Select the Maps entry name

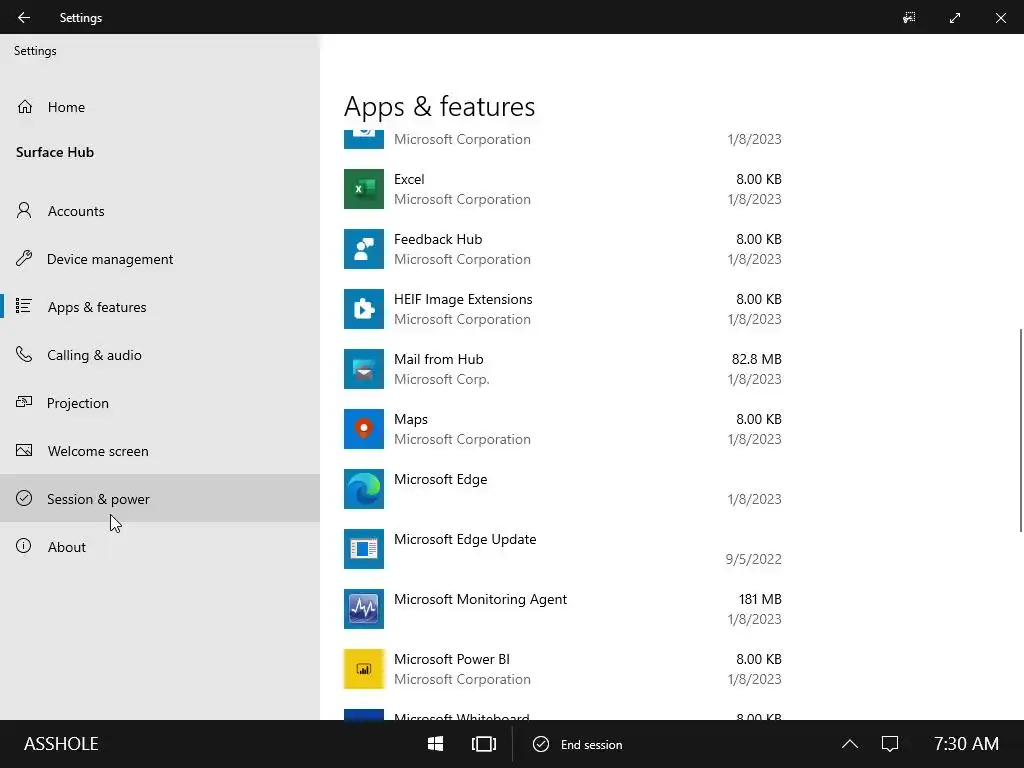pos(410,419)
